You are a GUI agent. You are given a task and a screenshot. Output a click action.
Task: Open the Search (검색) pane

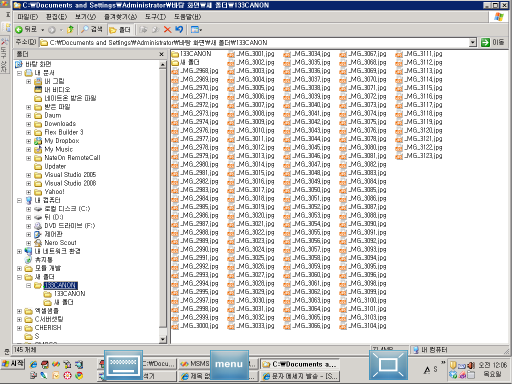pyautogui.click(x=92, y=30)
